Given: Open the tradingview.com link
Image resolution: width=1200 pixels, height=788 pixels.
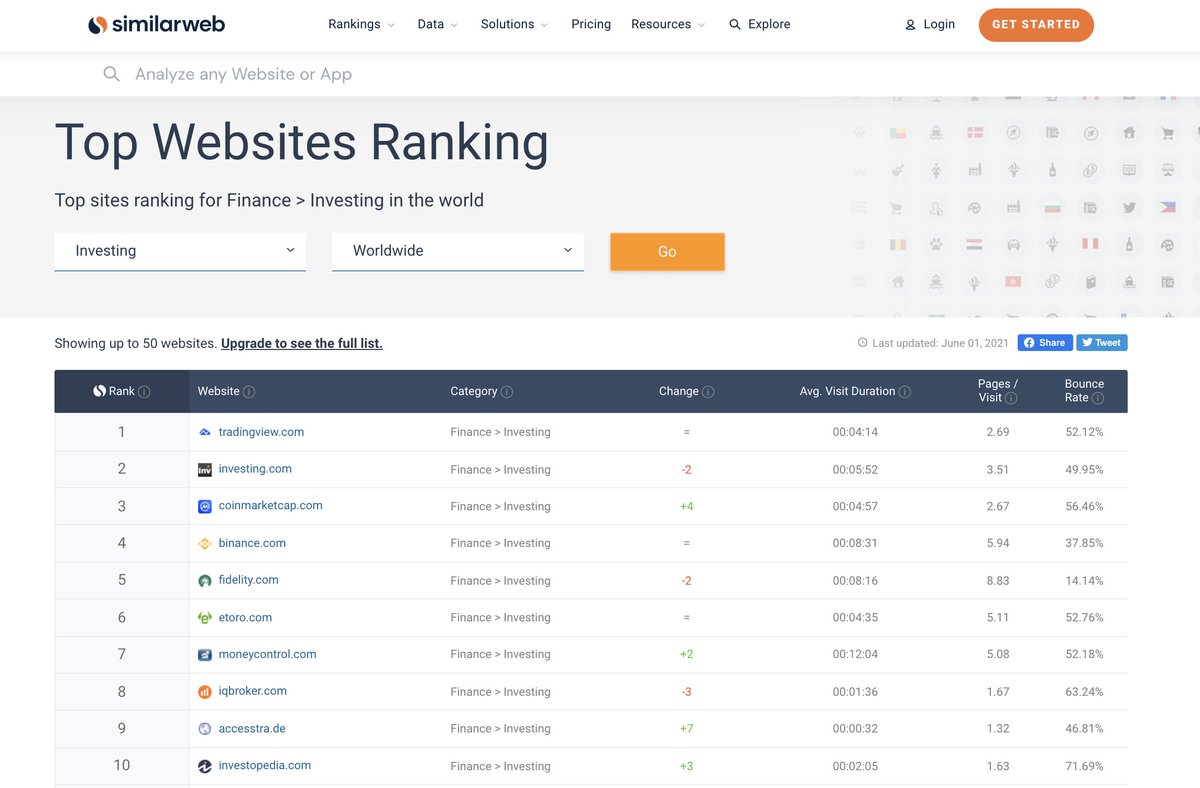Looking at the screenshot, I should point(261,432).
